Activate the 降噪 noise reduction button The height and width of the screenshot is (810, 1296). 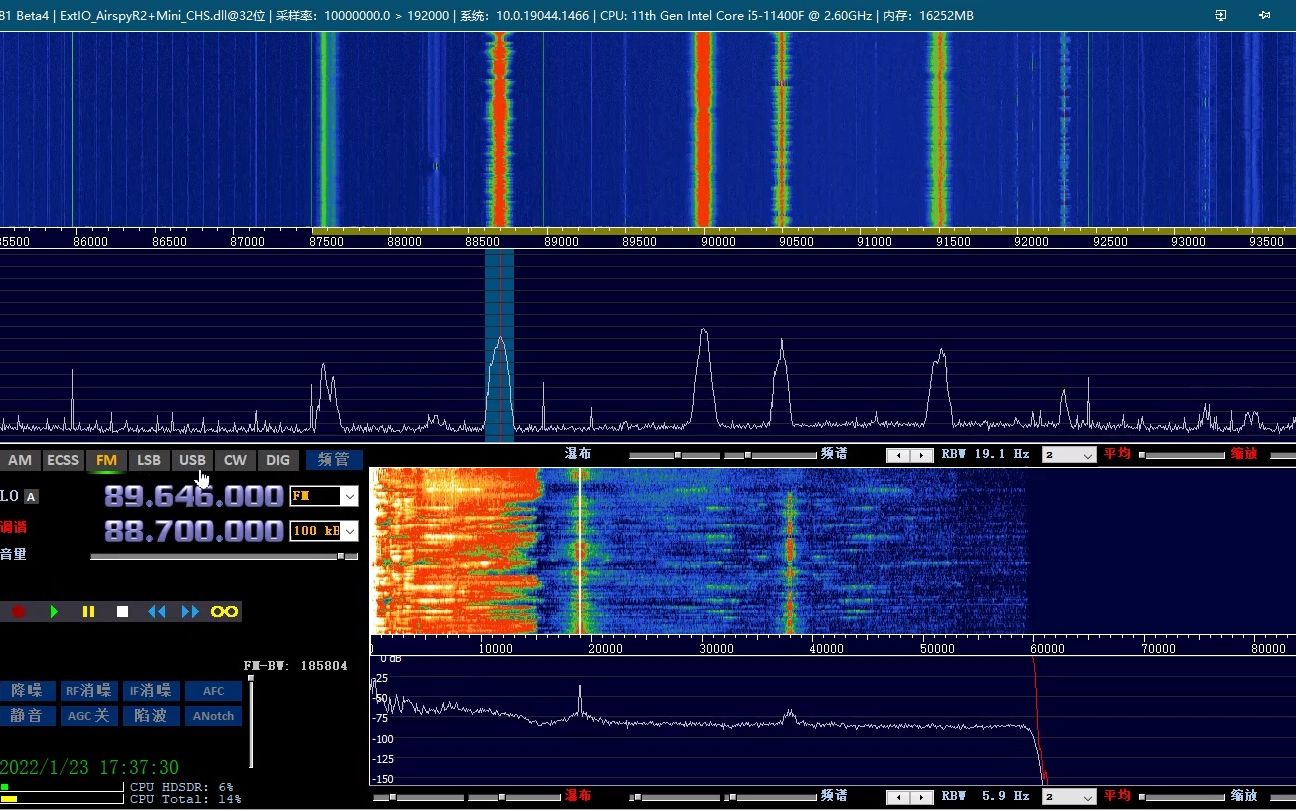click(x=30, y=690)
